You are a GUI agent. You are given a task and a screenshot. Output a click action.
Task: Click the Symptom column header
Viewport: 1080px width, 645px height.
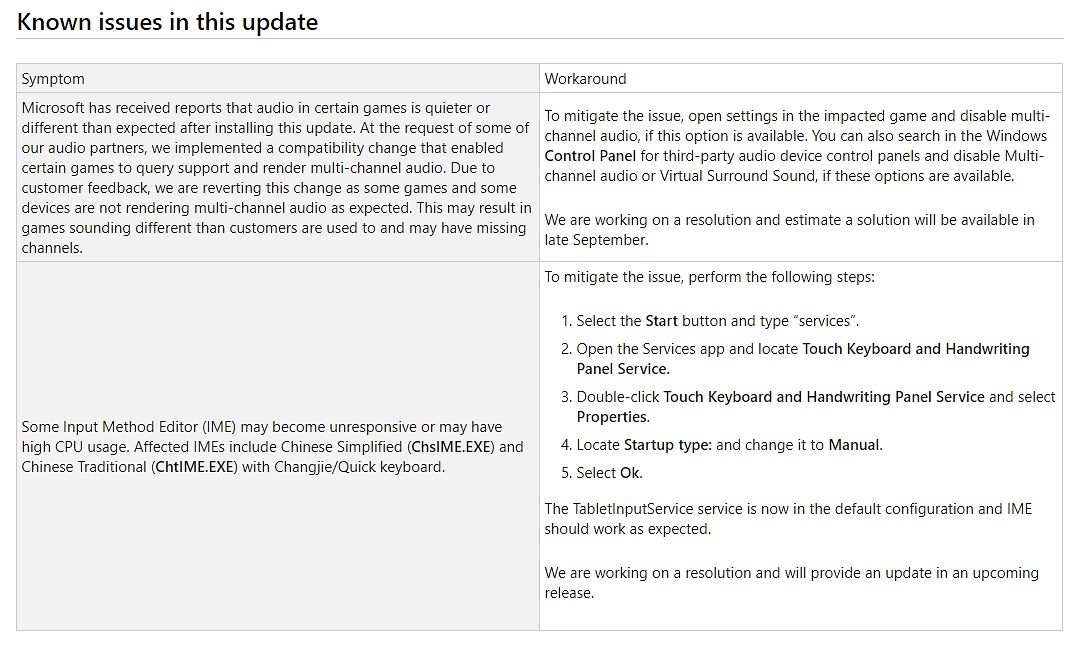[x=53, y=79]
